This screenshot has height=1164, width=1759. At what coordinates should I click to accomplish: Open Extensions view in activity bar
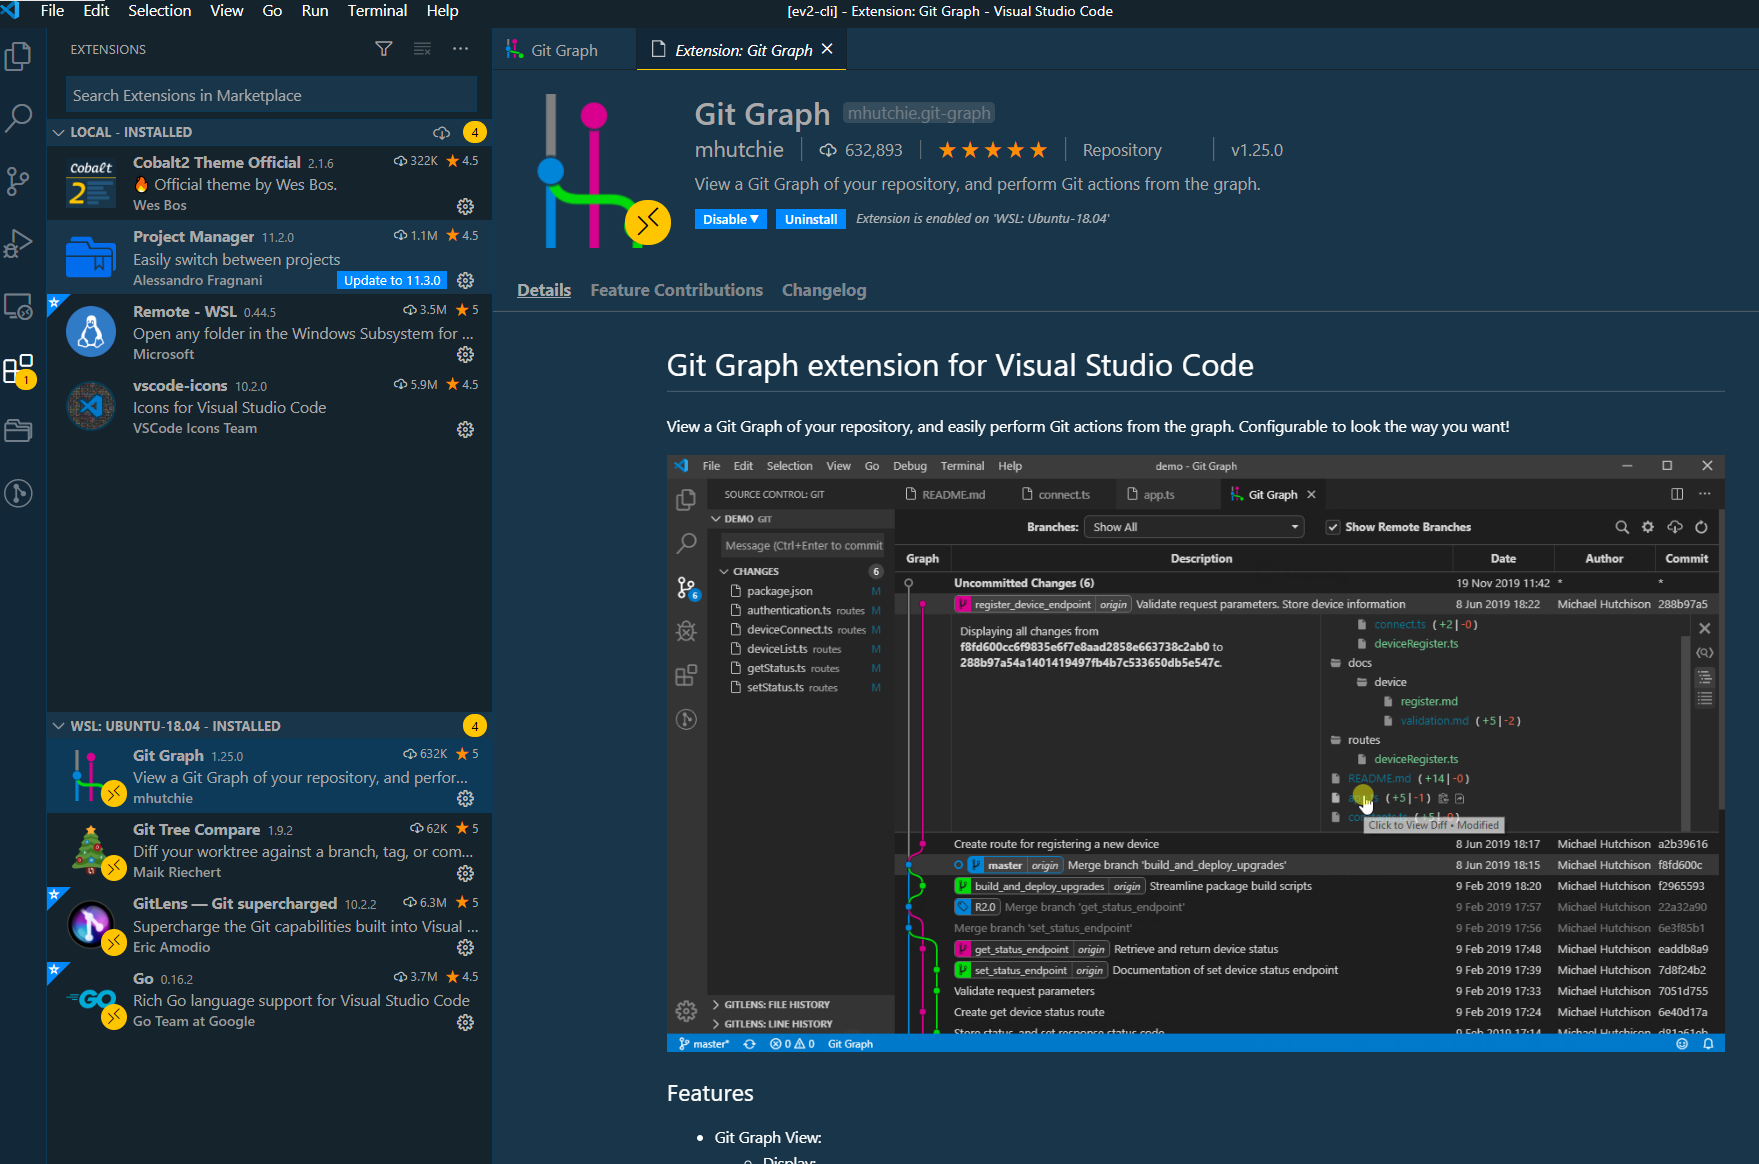19,370
